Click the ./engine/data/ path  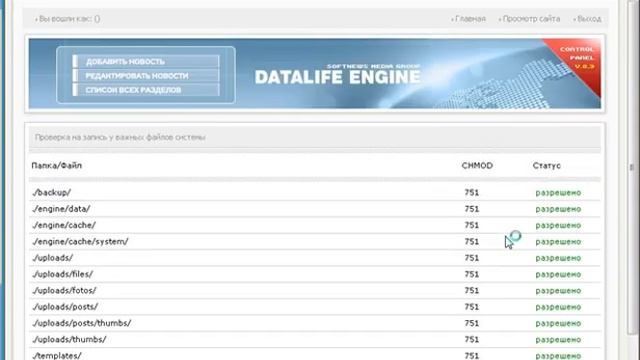61,209
